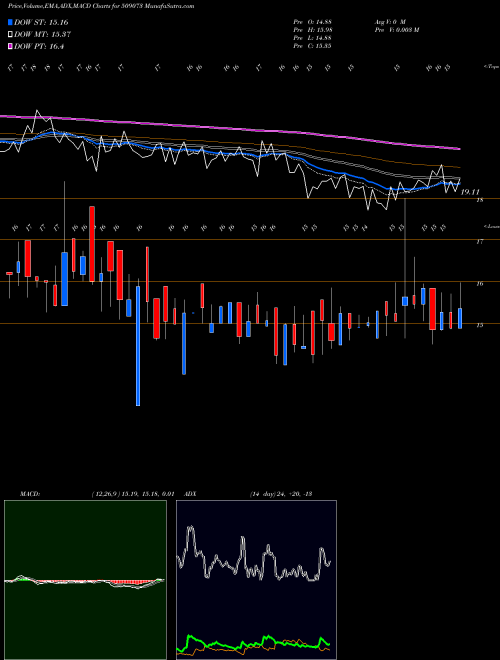Click the ADX '(14 day) 24, +20, -18' text
The height and width of the screenshot is (660, 500).
click(x=281, y=494)
